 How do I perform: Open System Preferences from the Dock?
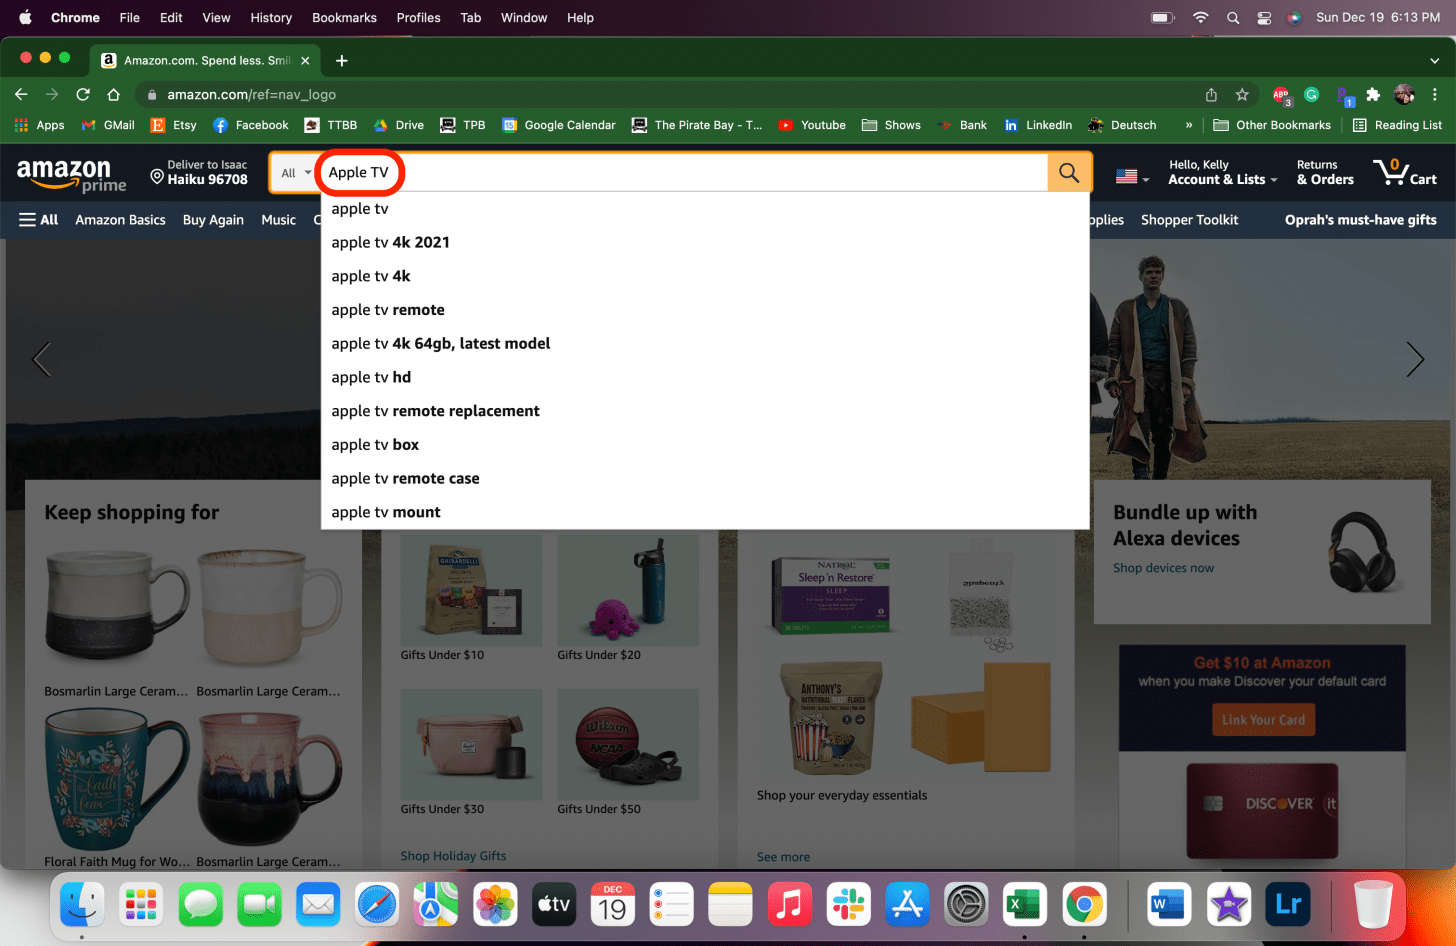pyautogui.click(x=966, y=905)
